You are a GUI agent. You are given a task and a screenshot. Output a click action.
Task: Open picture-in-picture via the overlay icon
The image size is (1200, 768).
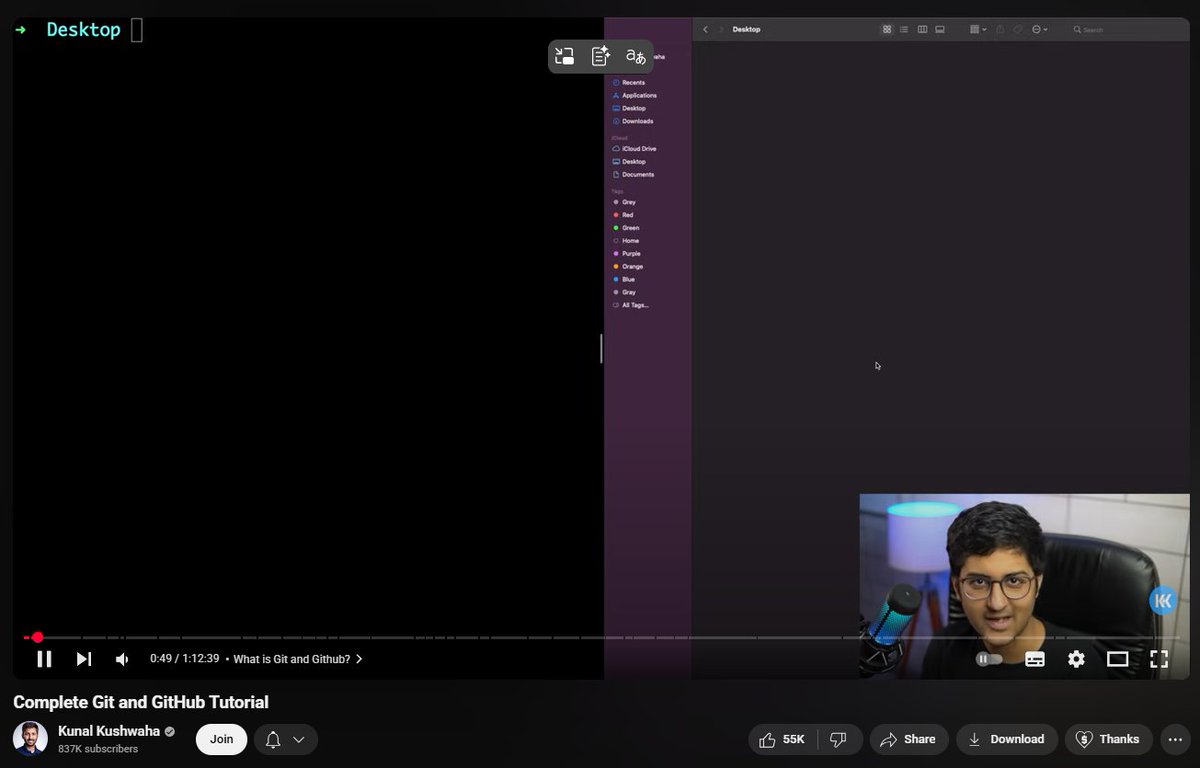[x=563, y=56]
